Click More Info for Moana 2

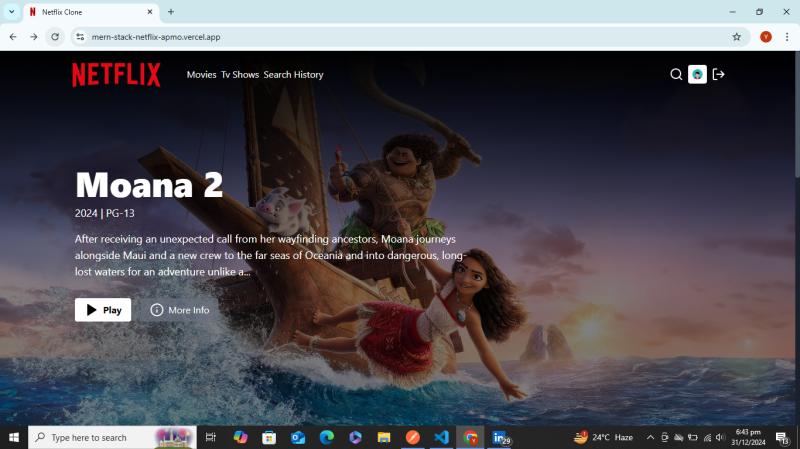pyautogui.click(x=180, y=310)
